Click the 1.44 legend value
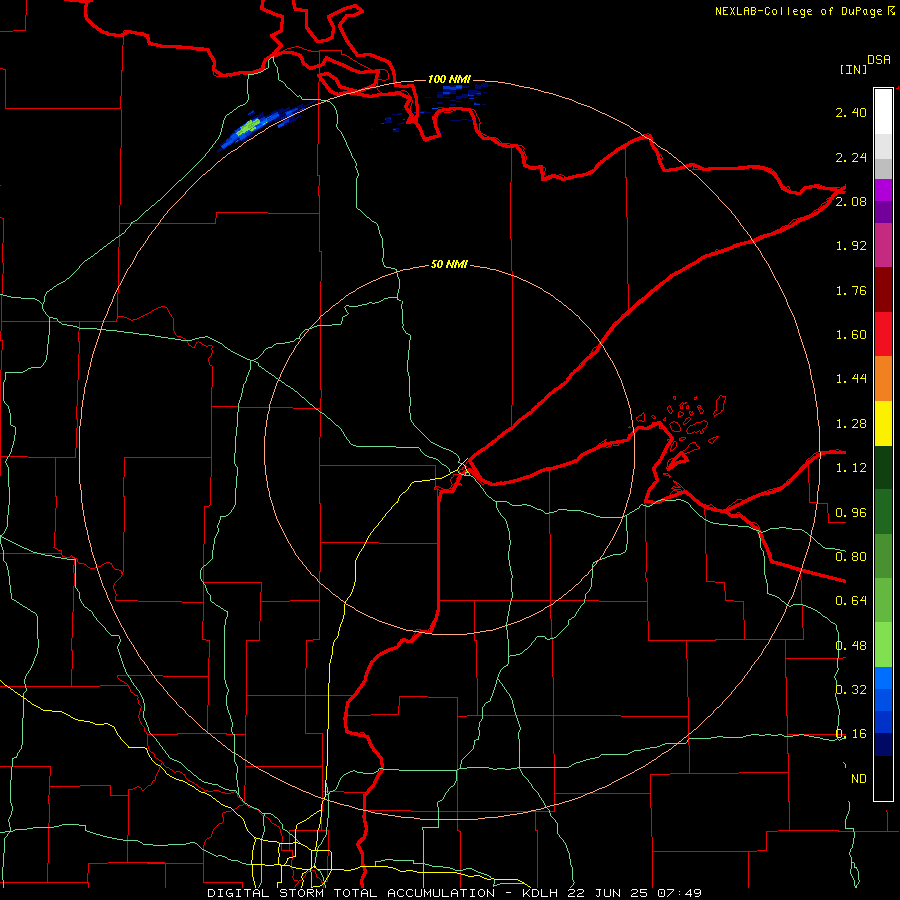The height and width of the screenshot is (900, 900). [x=851, y=379]
